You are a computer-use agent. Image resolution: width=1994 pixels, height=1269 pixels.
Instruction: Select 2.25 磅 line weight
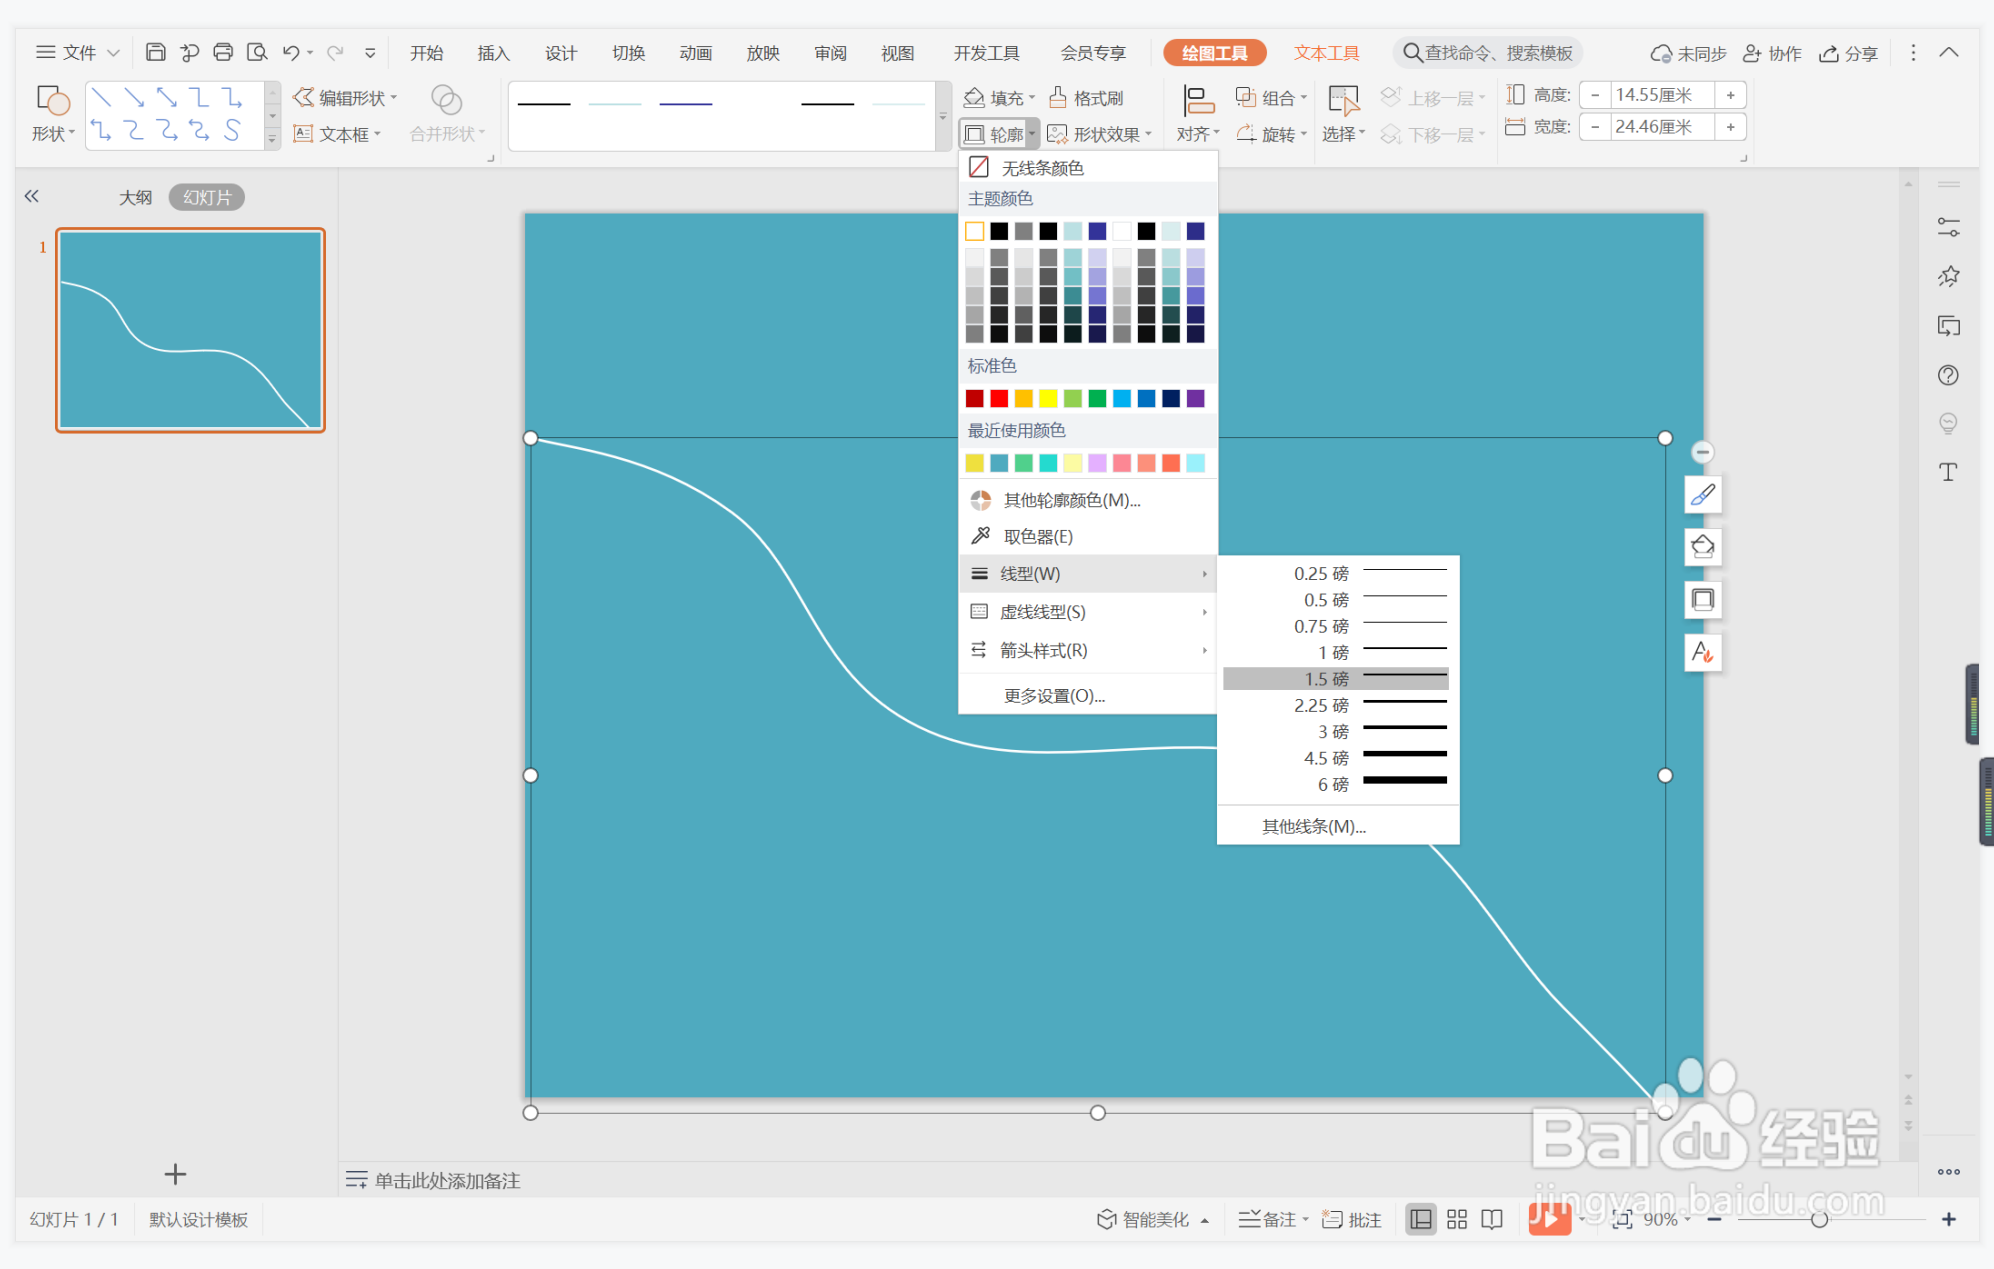pyautogui.click(x=1336, y=705)
